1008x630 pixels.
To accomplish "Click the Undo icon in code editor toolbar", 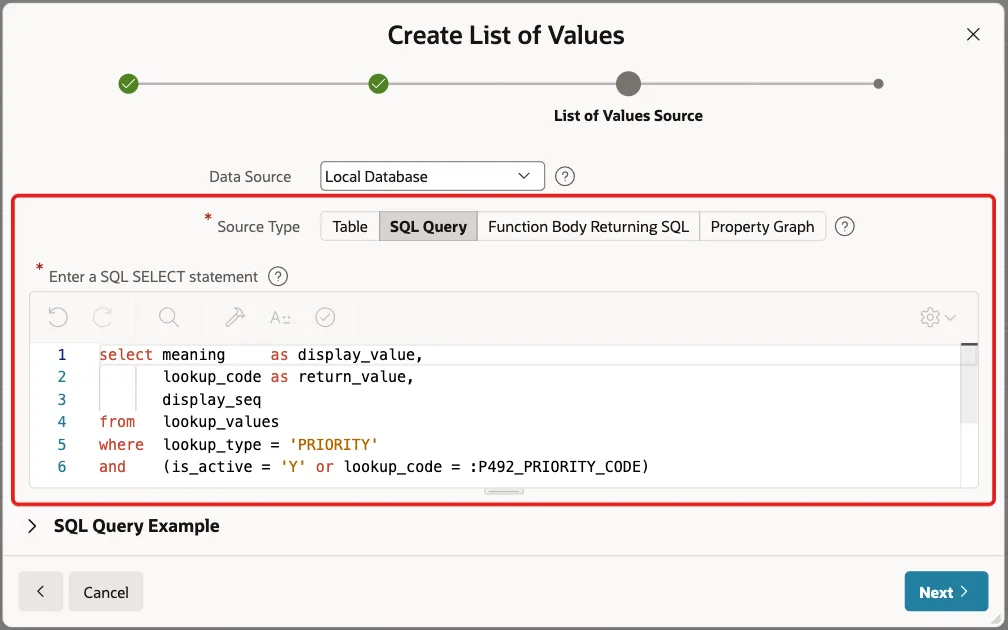I will [x=58, y=317].
